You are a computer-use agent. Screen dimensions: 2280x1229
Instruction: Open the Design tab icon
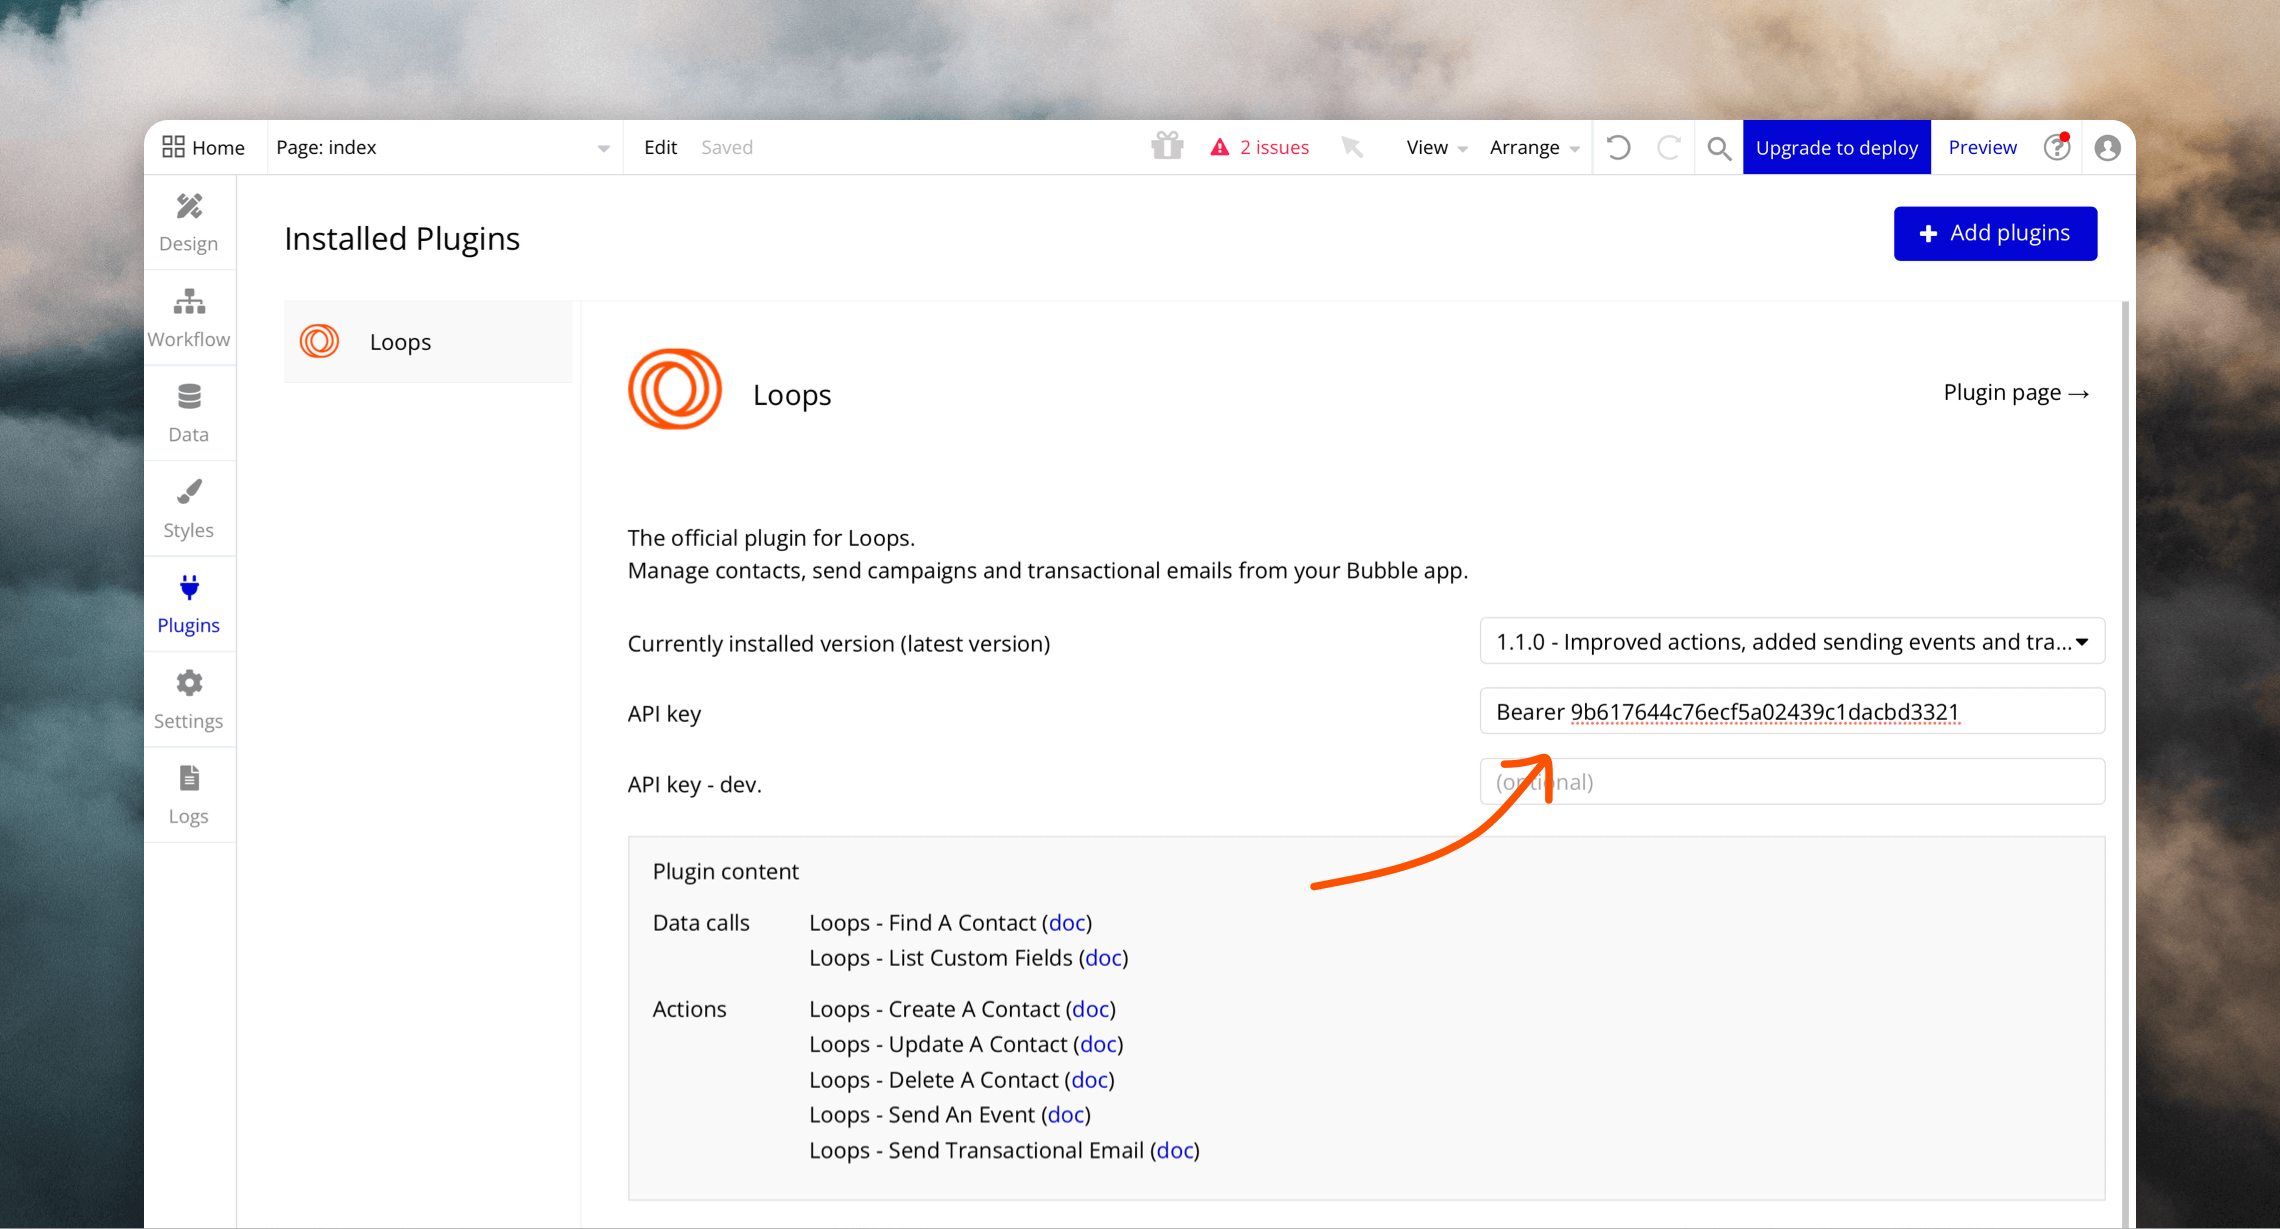pos(189,207)
